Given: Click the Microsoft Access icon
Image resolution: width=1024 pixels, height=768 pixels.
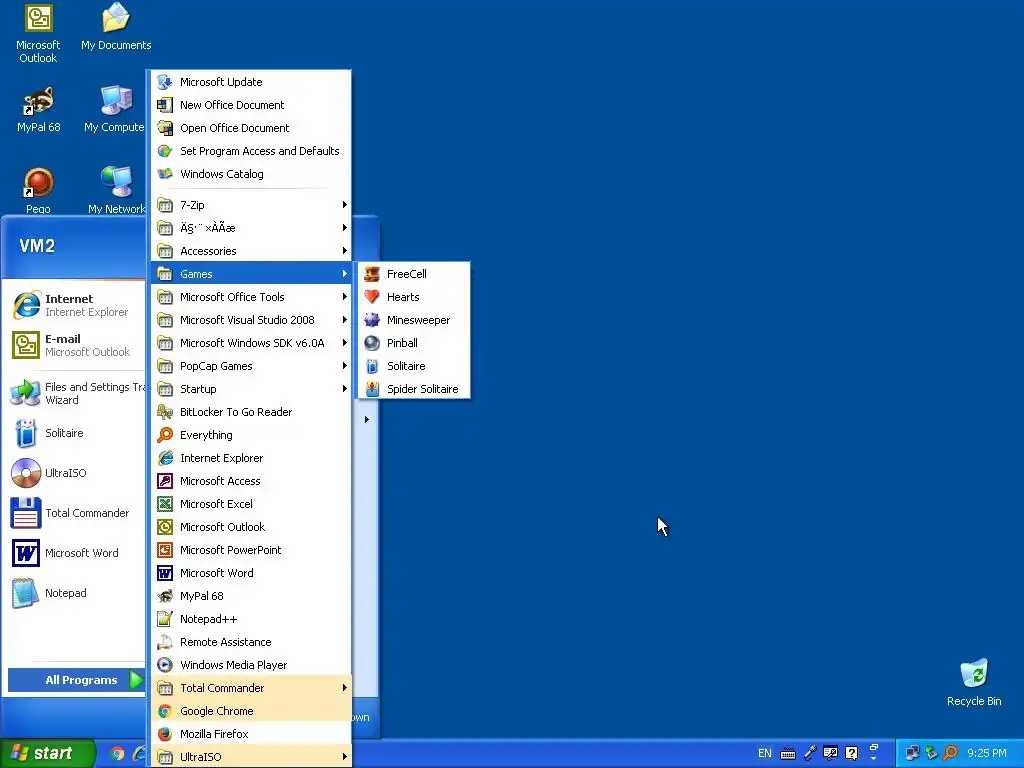Looking at the screenshot, I should [x=165, y=481].
